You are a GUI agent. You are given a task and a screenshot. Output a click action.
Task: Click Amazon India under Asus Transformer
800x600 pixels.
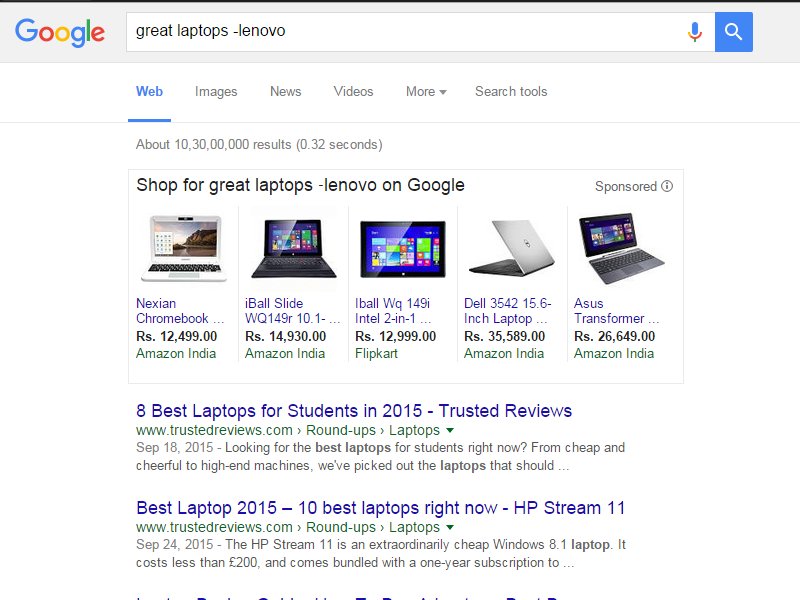click(614, 354)
